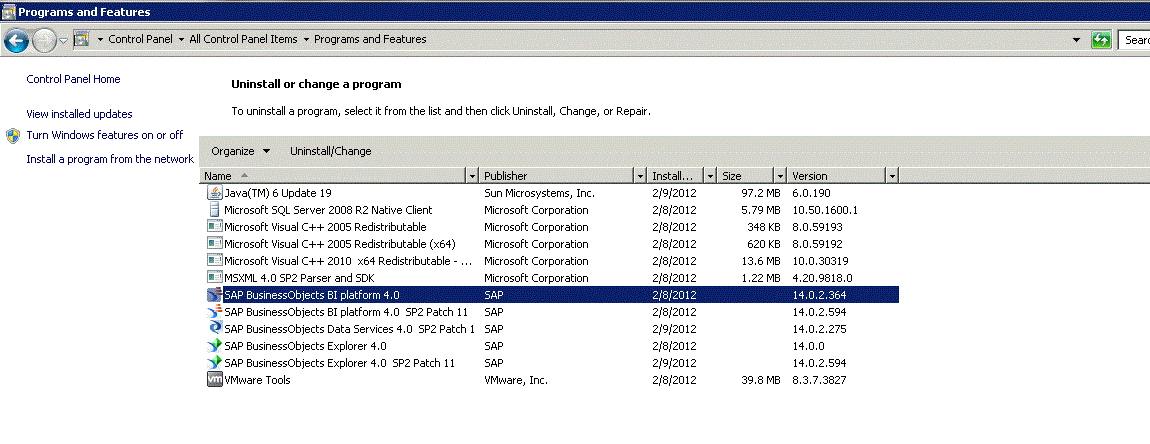This screenshot has width=1150, height=444.
Task: Open the Publisher column filter dropdown
Action: pyautogui.click(x=640, y=176)
